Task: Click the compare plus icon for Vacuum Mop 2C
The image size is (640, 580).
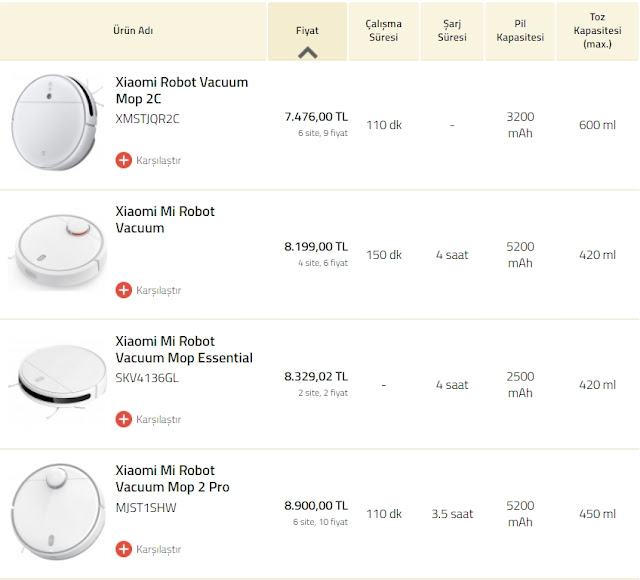Action: [124, 160]
